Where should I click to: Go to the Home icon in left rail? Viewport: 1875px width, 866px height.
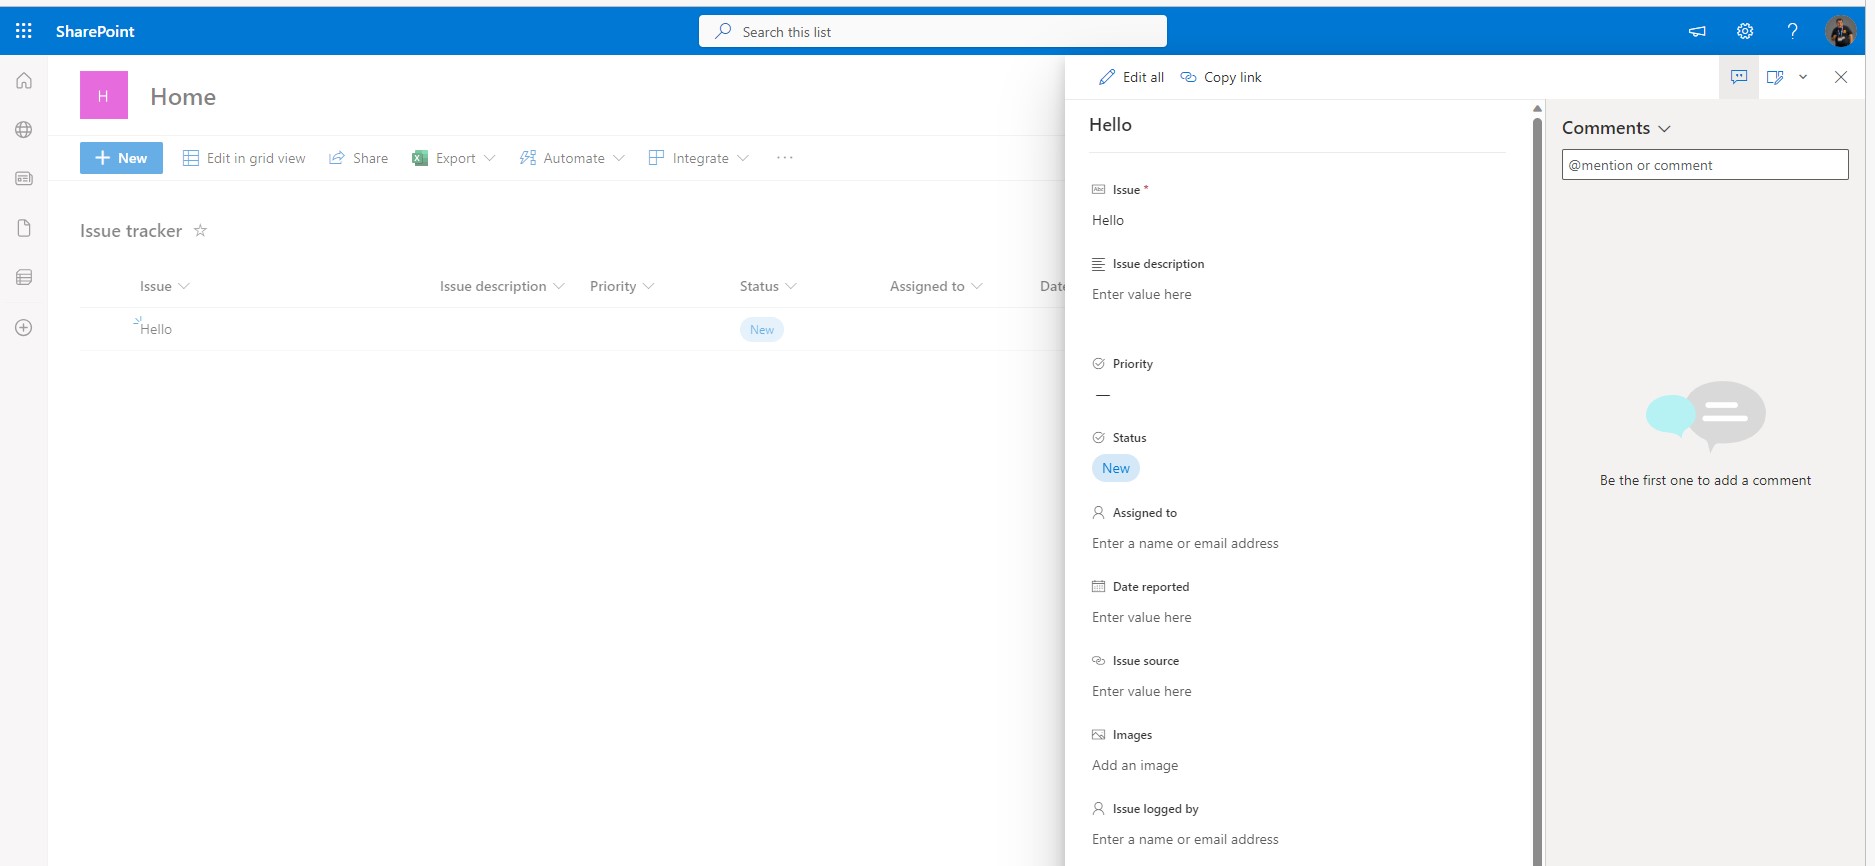coord(24,81)
